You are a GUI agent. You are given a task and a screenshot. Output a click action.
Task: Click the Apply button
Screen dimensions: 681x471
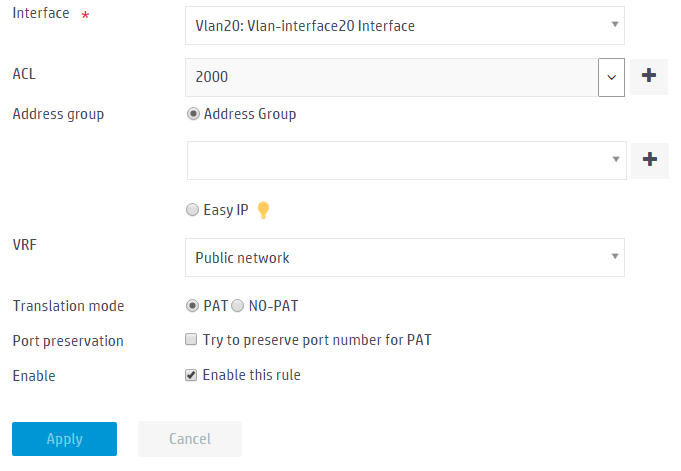64,439
